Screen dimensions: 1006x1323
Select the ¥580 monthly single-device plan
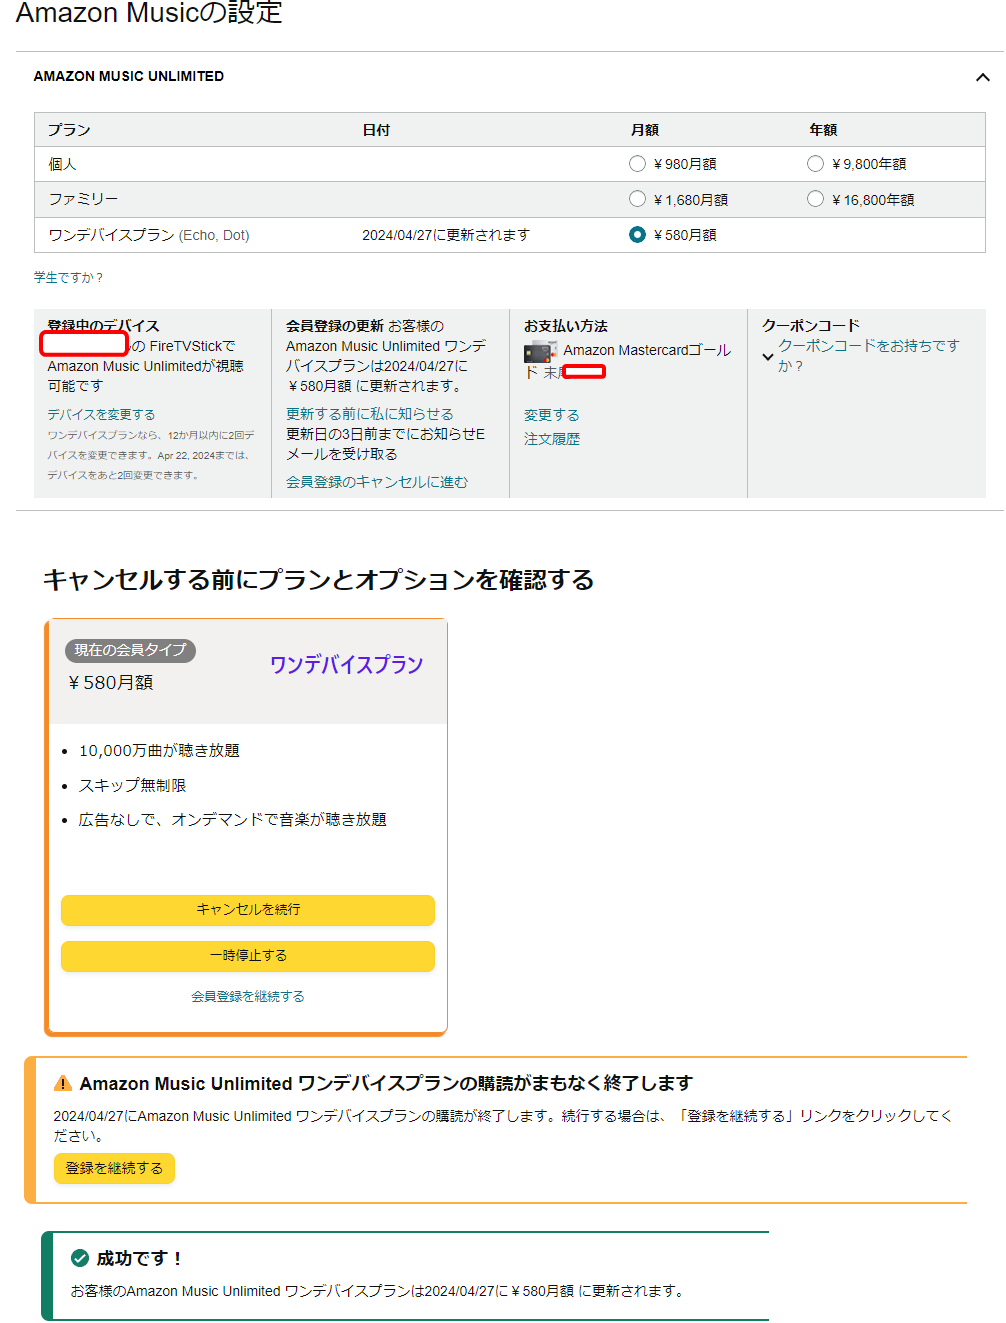[637, 235]
